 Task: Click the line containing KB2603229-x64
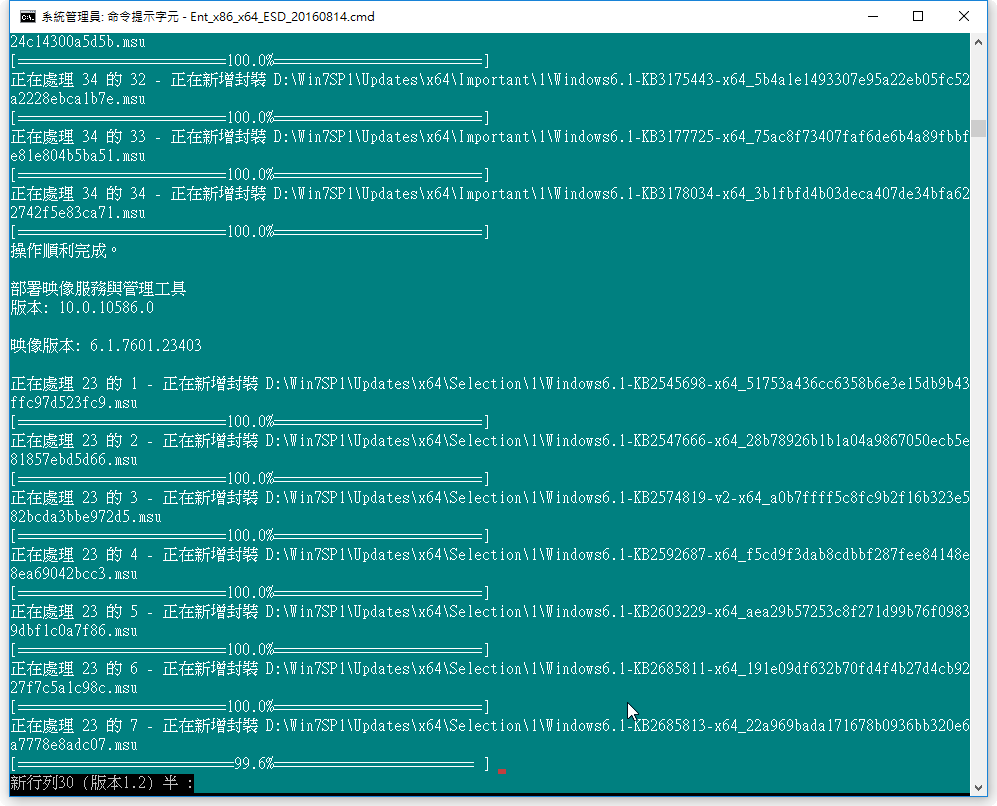tap(490, 612)
